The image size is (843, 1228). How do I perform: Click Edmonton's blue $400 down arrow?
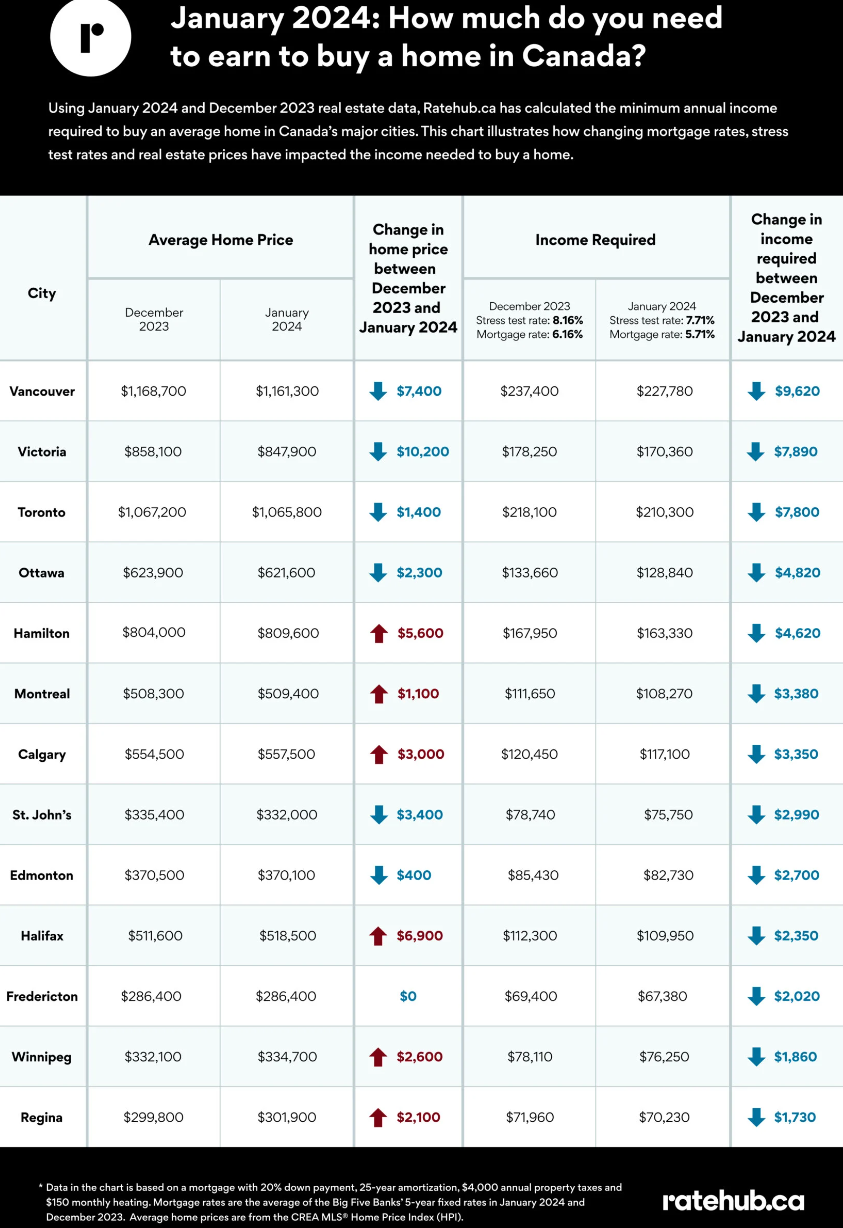[378, 875]
